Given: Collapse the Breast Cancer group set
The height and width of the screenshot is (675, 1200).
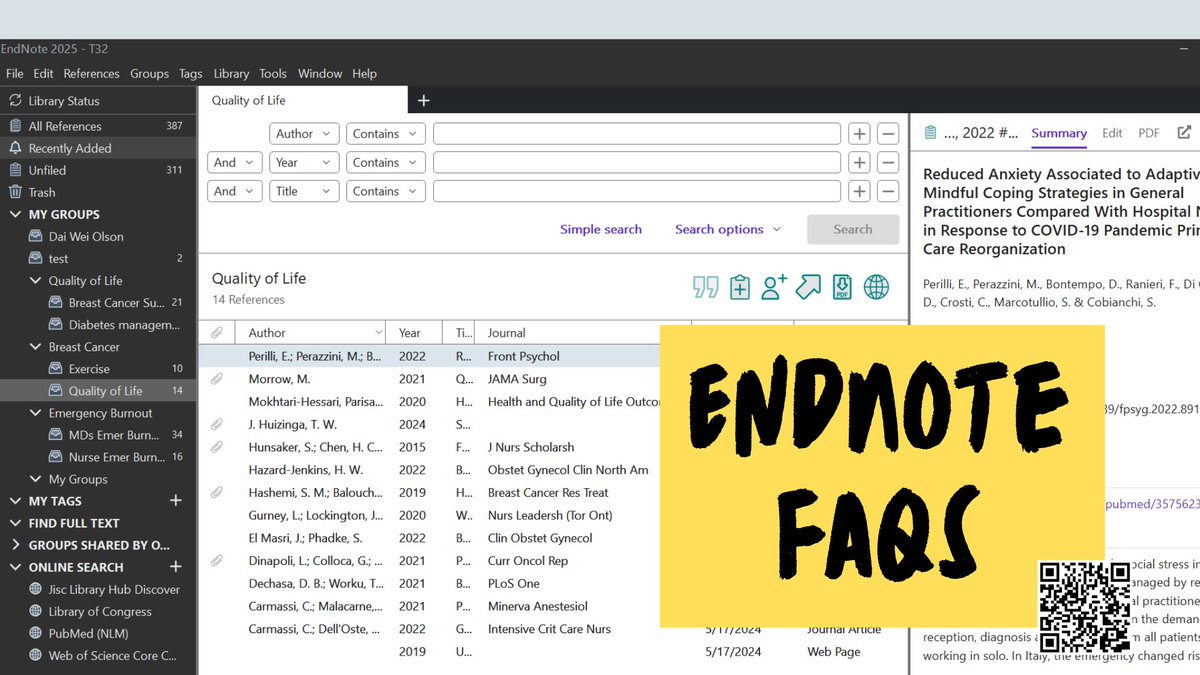Looking at the screenshot, I should (36, 347).
